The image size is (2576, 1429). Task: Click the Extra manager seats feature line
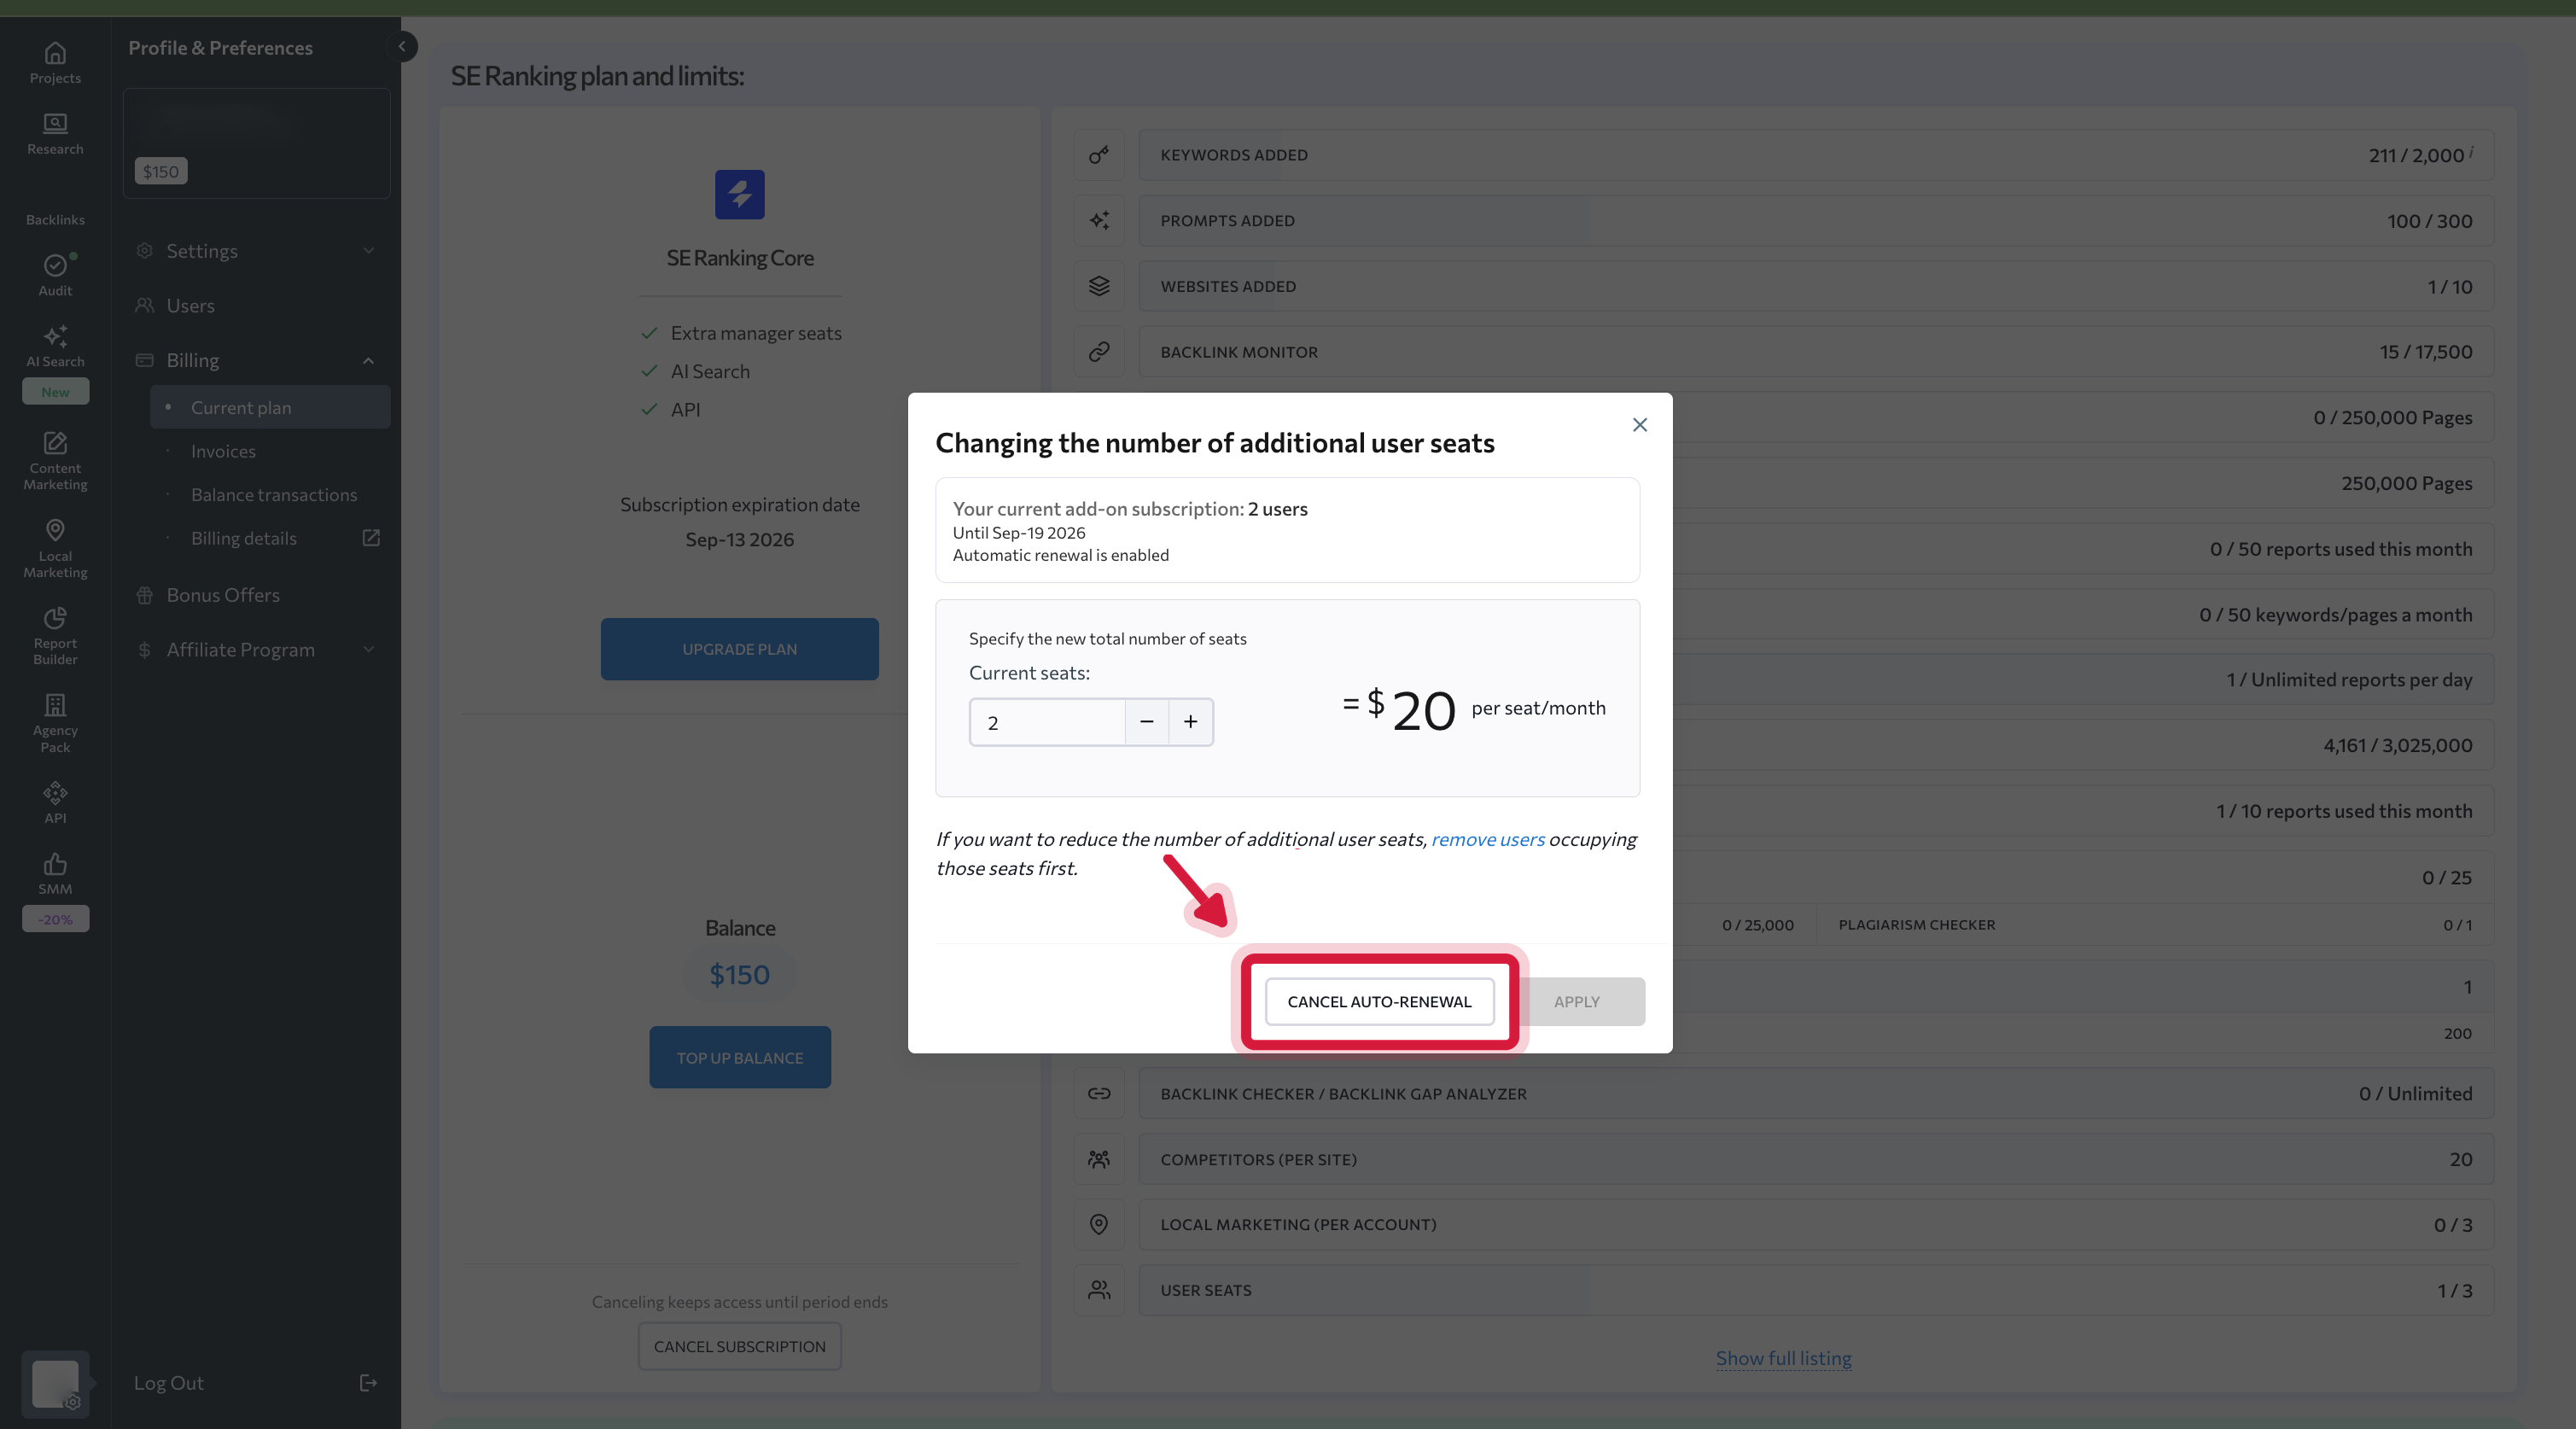(x=741, y=333)
